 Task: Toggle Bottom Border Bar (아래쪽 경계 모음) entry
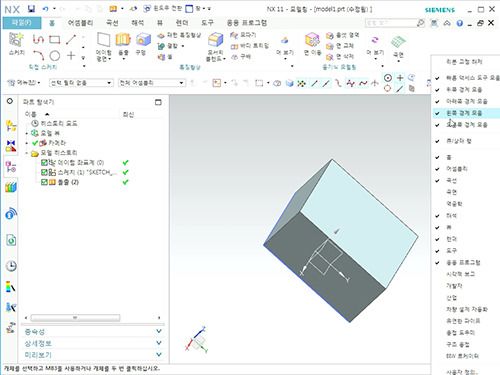tap(467, 101)
